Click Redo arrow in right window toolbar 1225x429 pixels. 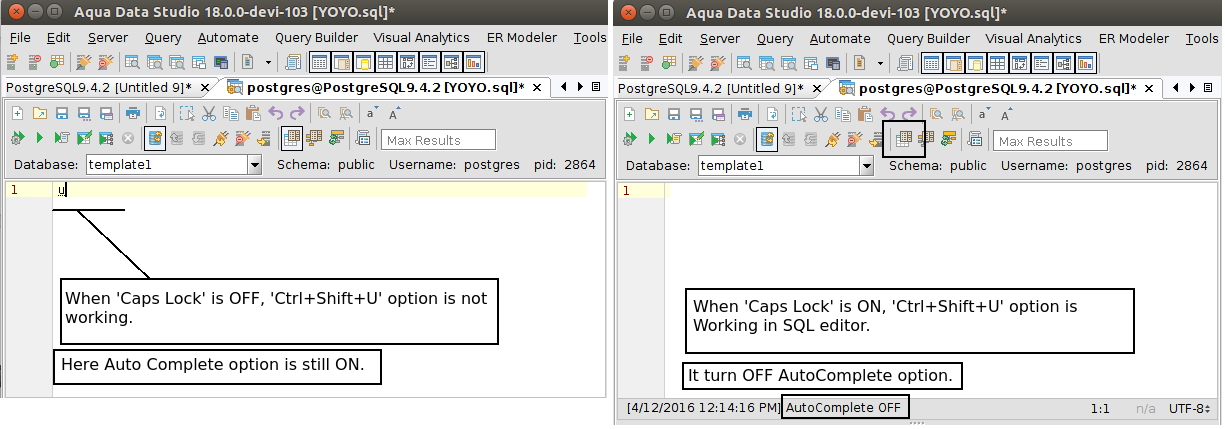(909, 113)
